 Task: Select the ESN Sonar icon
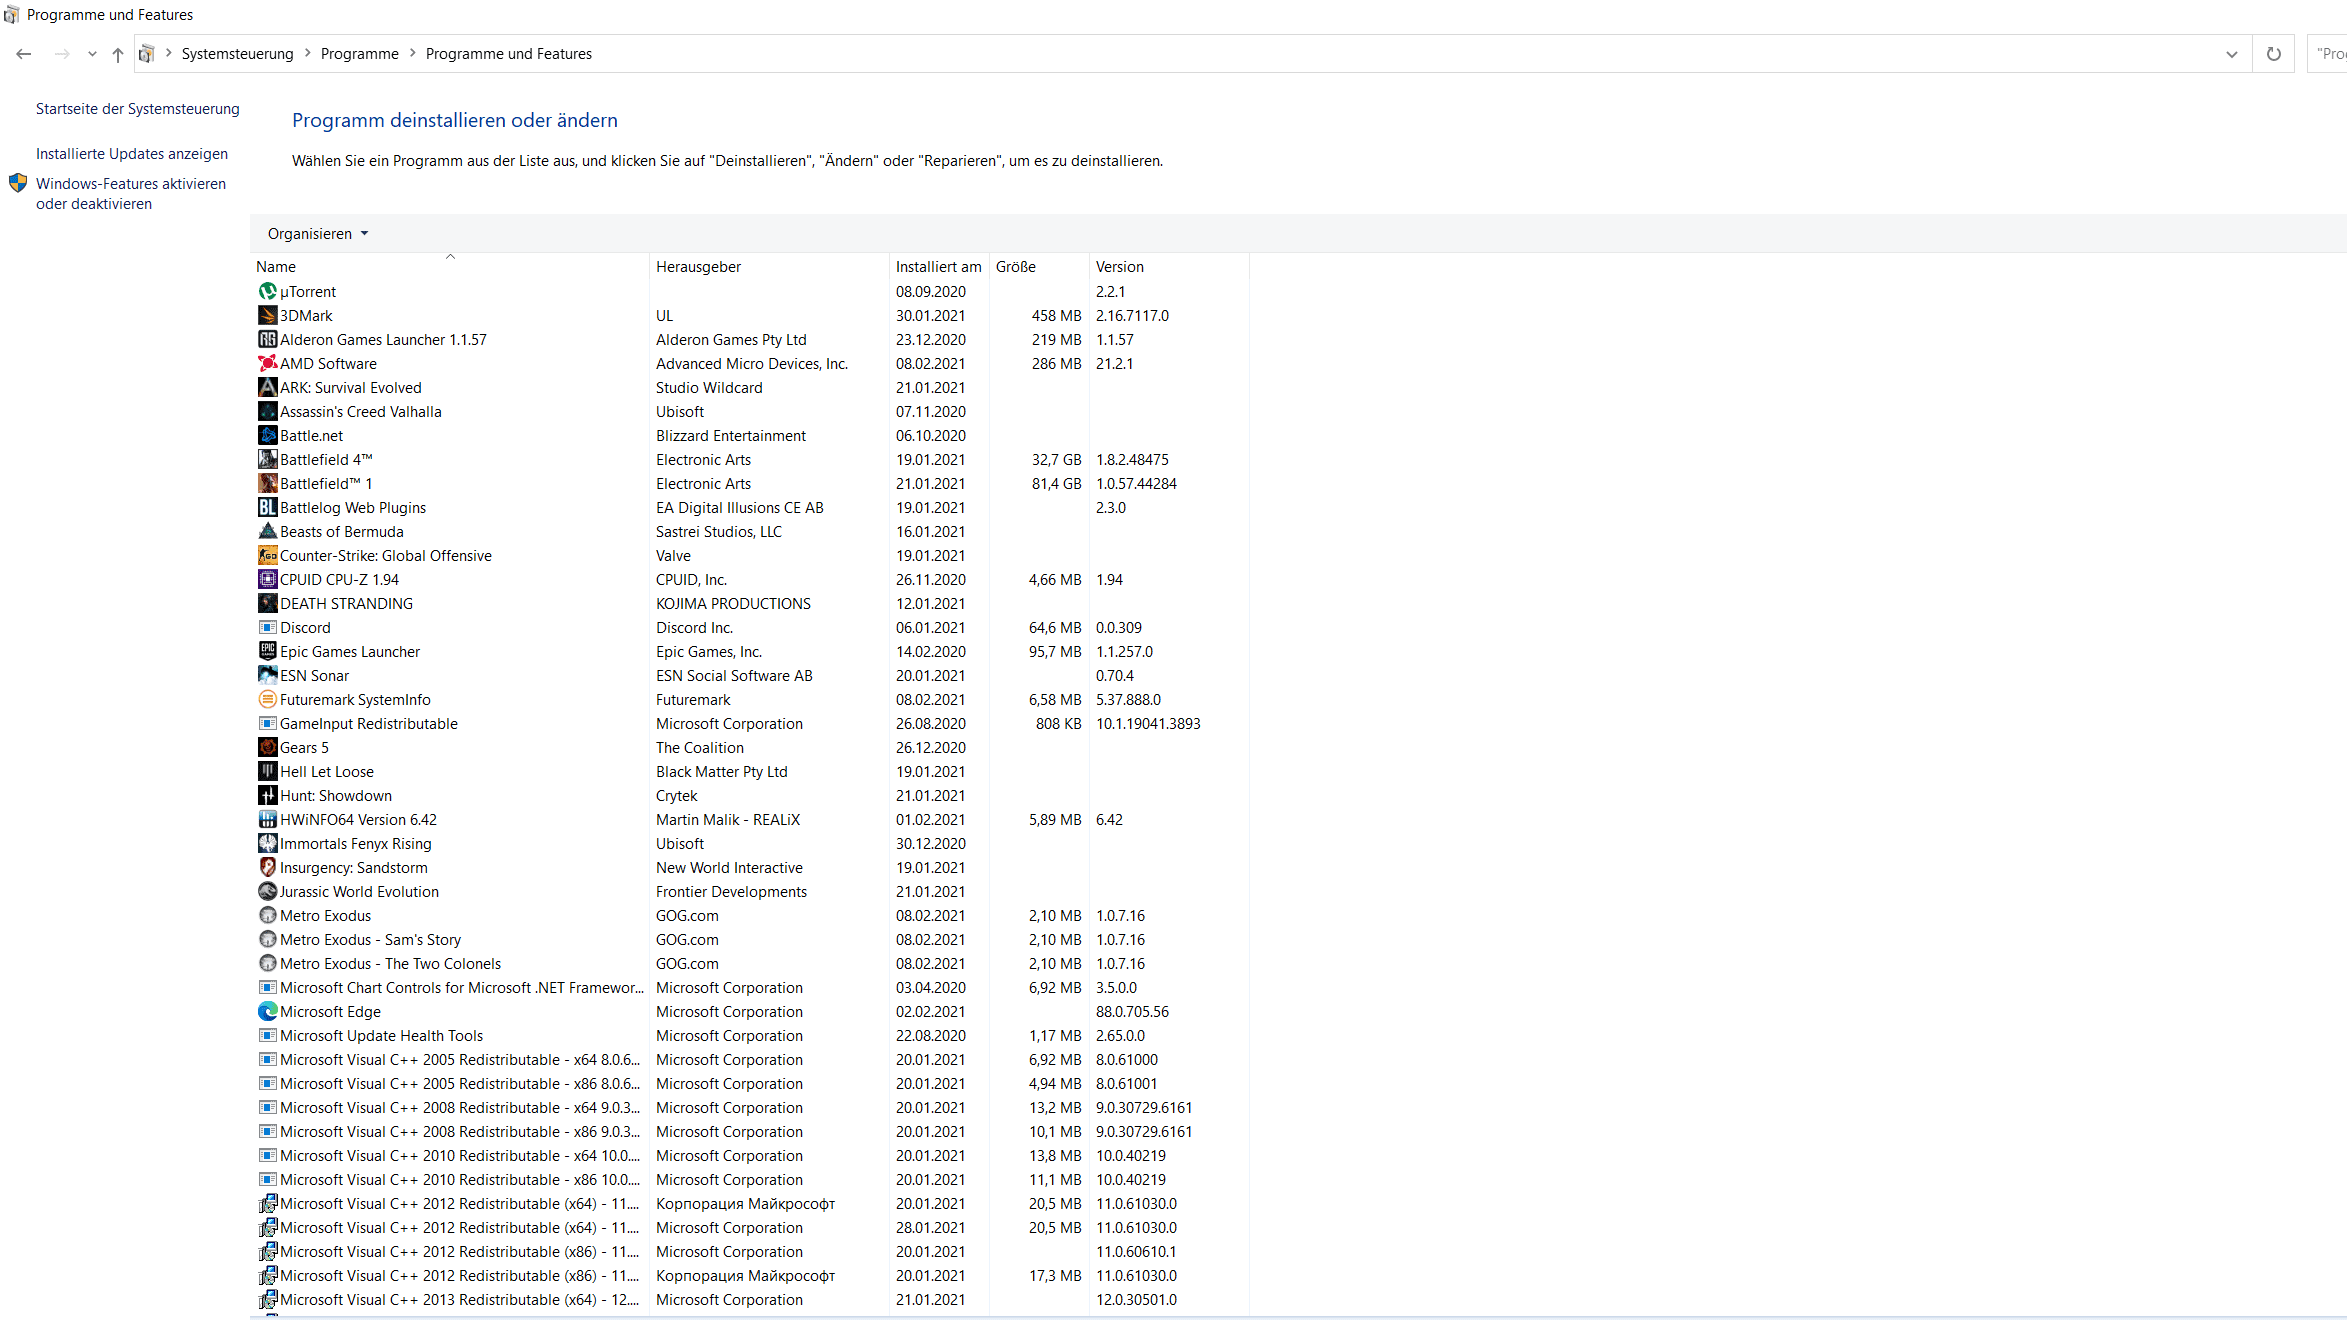pyautogui.click(x=267, y=675)
